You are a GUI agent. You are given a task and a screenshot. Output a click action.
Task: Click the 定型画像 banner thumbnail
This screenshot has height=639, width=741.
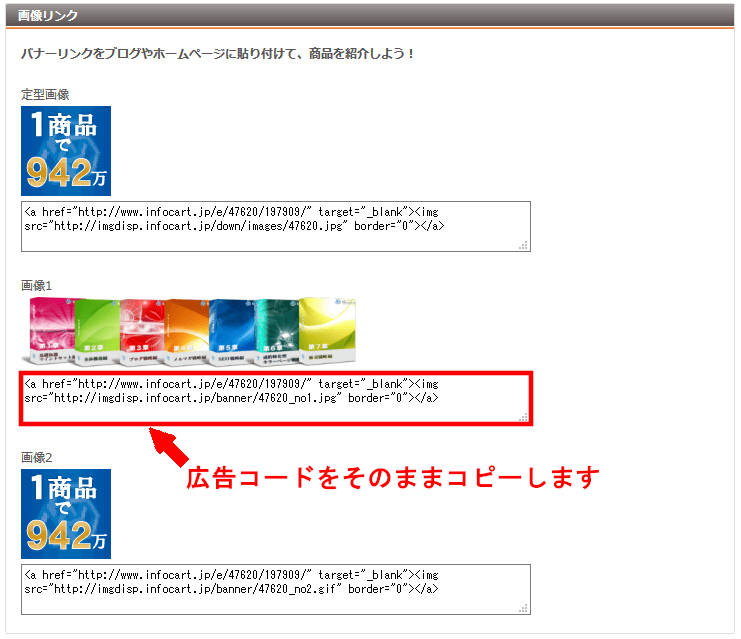pyautogui.click(x=66, y=151)
